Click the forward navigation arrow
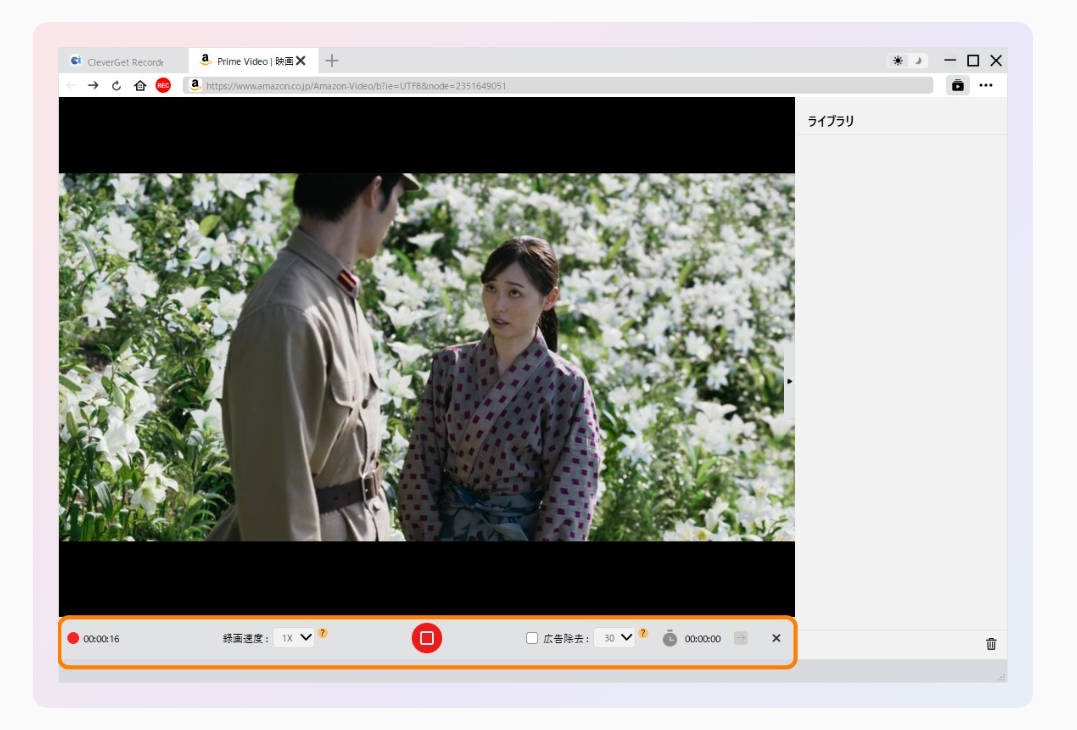 click(x=93, y=85)
